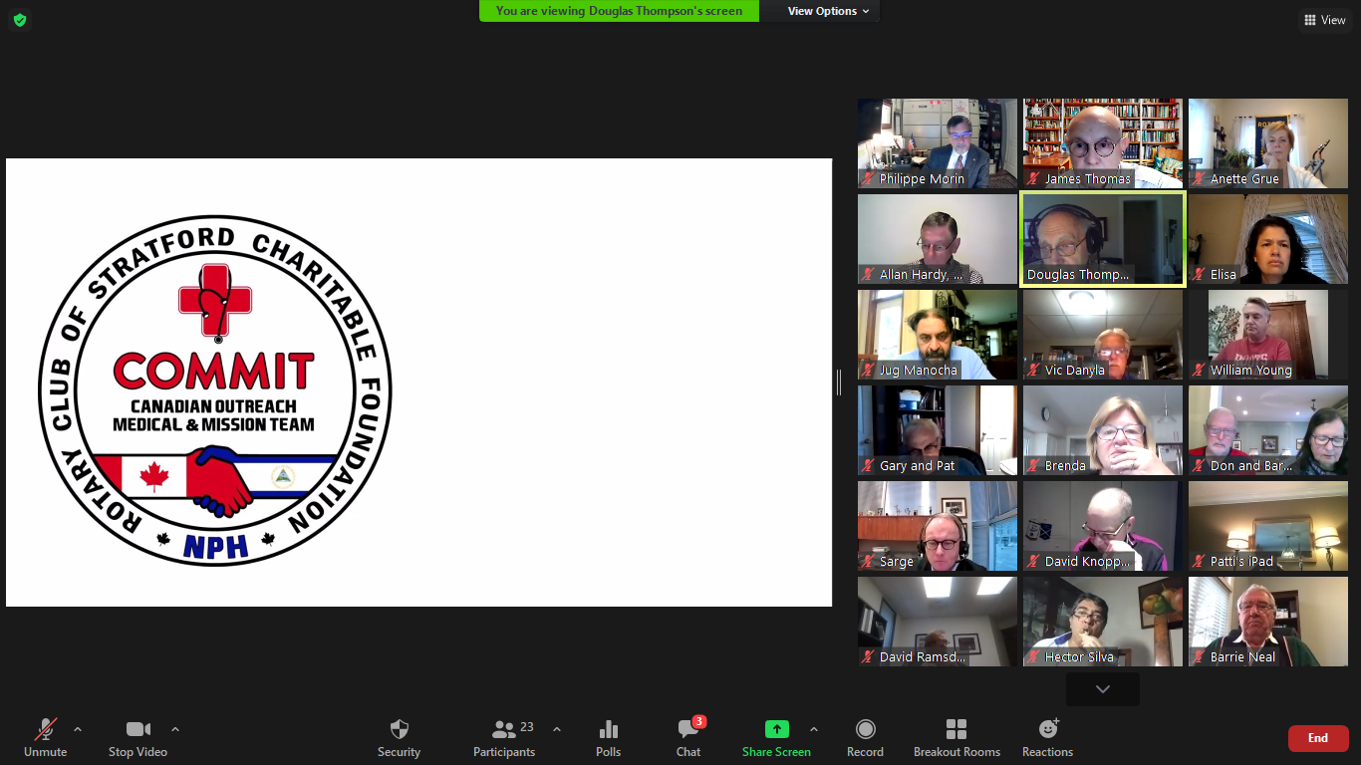The image size is (1361, 765).
Task: Select William Young's video tile
Action: click(x=1268, y=335)
